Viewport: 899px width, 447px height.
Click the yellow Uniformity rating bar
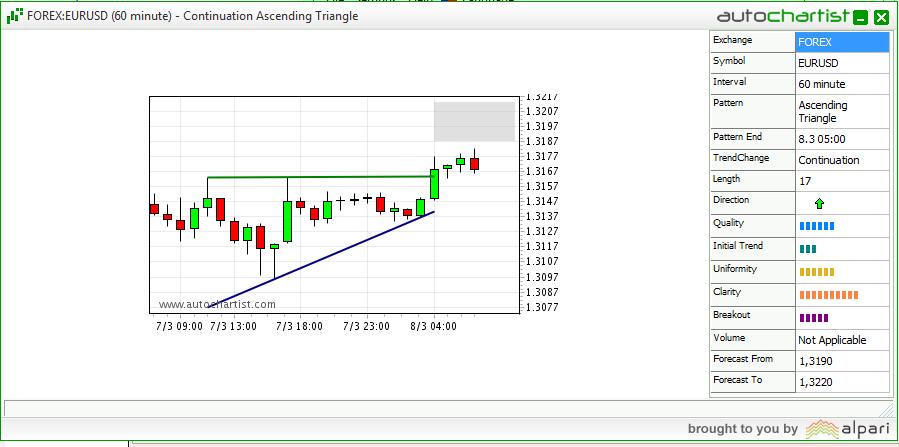point(816,272)
